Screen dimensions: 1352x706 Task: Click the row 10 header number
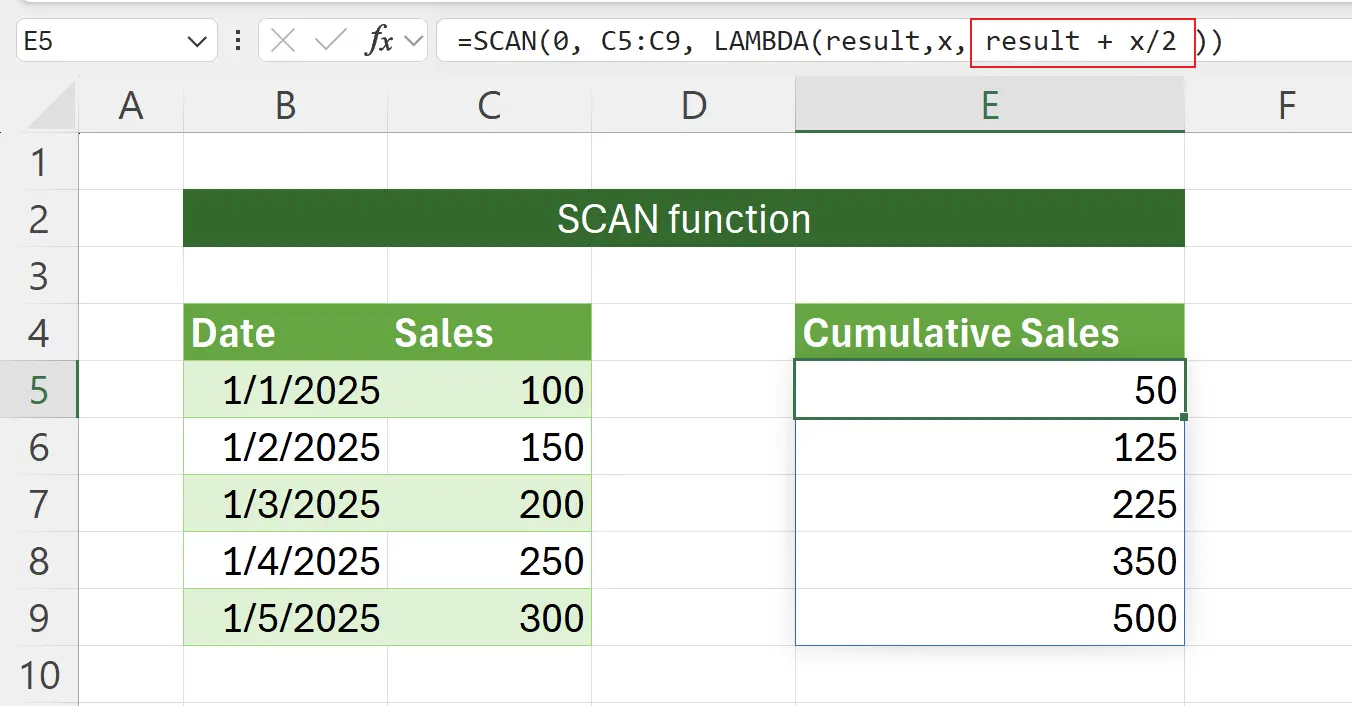coord(40,675)
